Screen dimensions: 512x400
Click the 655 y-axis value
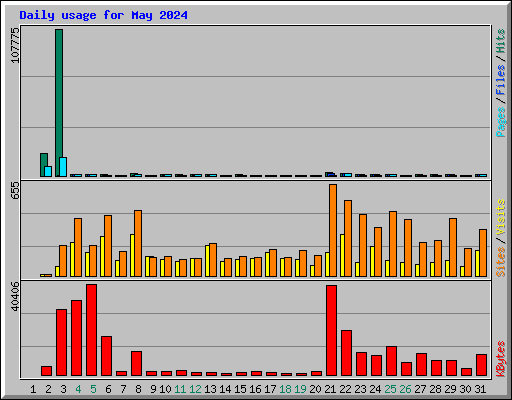(x=15, y=191)
